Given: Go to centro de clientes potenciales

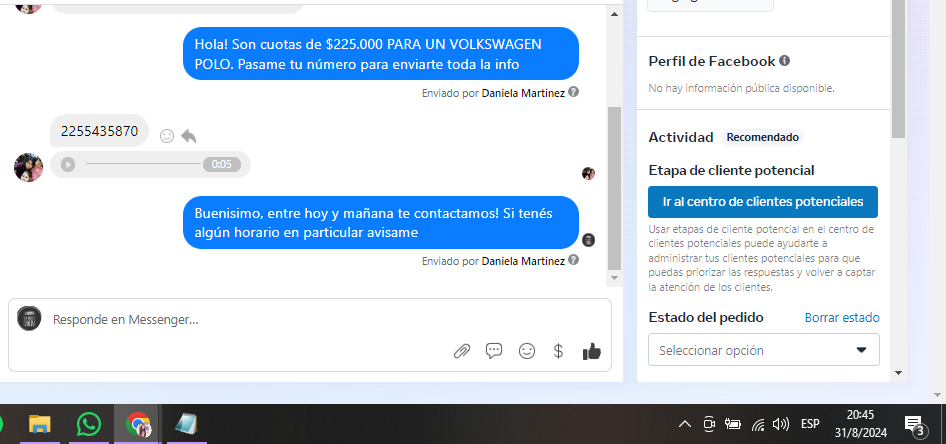Looking at the screenshot, I should (x=763, y=201).
